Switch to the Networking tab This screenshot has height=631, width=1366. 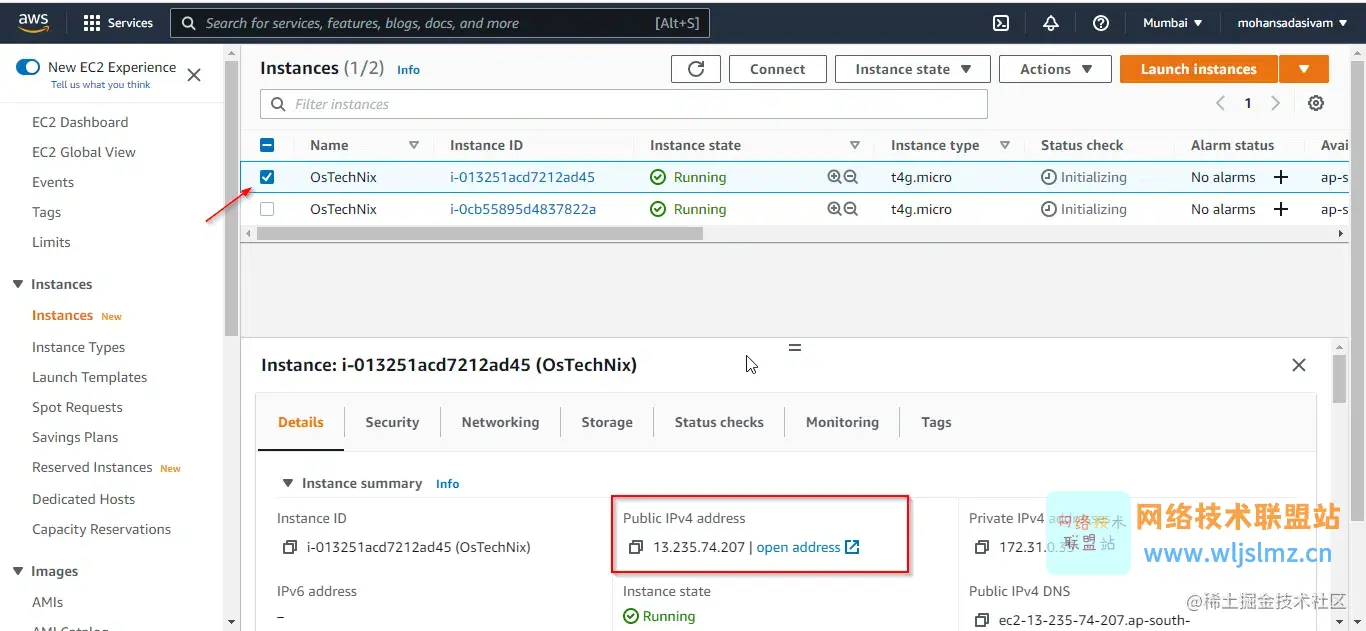(x=500, y=422)
